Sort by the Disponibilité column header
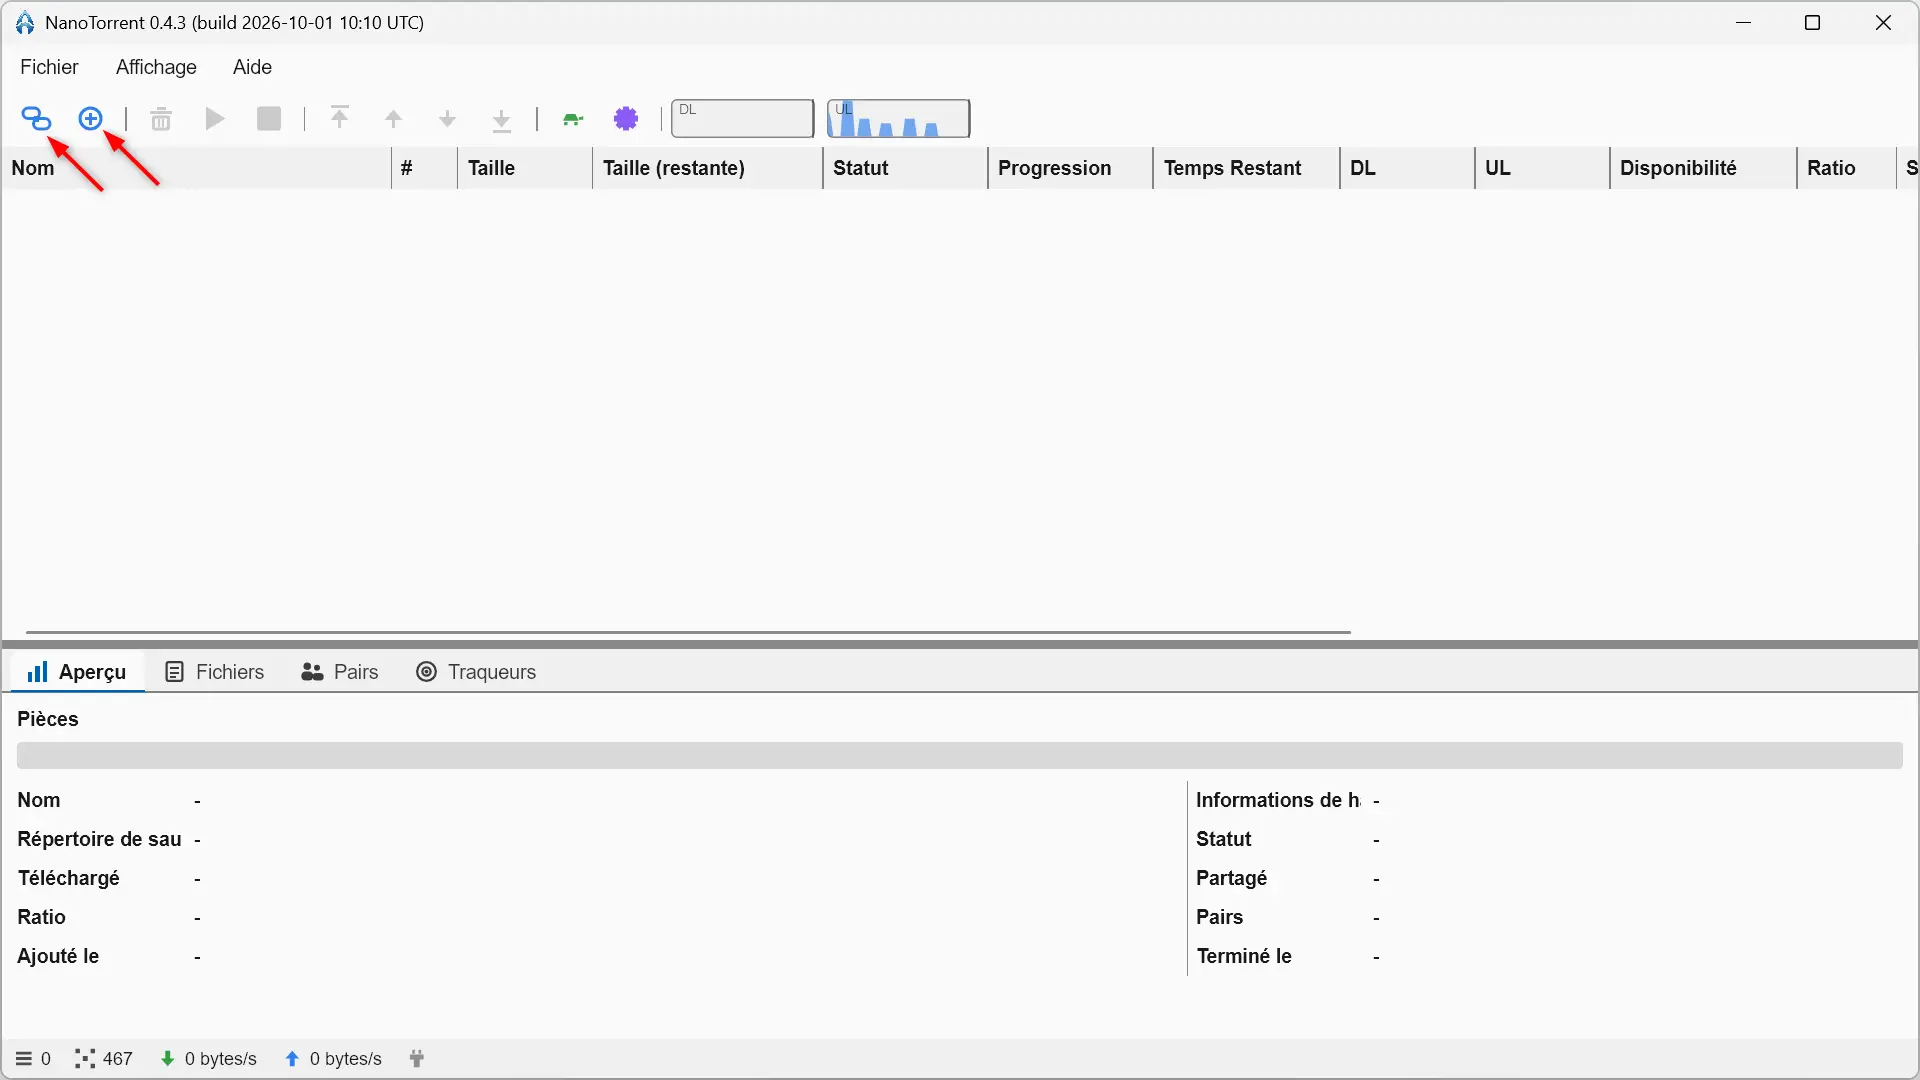 pos(1703,168)
